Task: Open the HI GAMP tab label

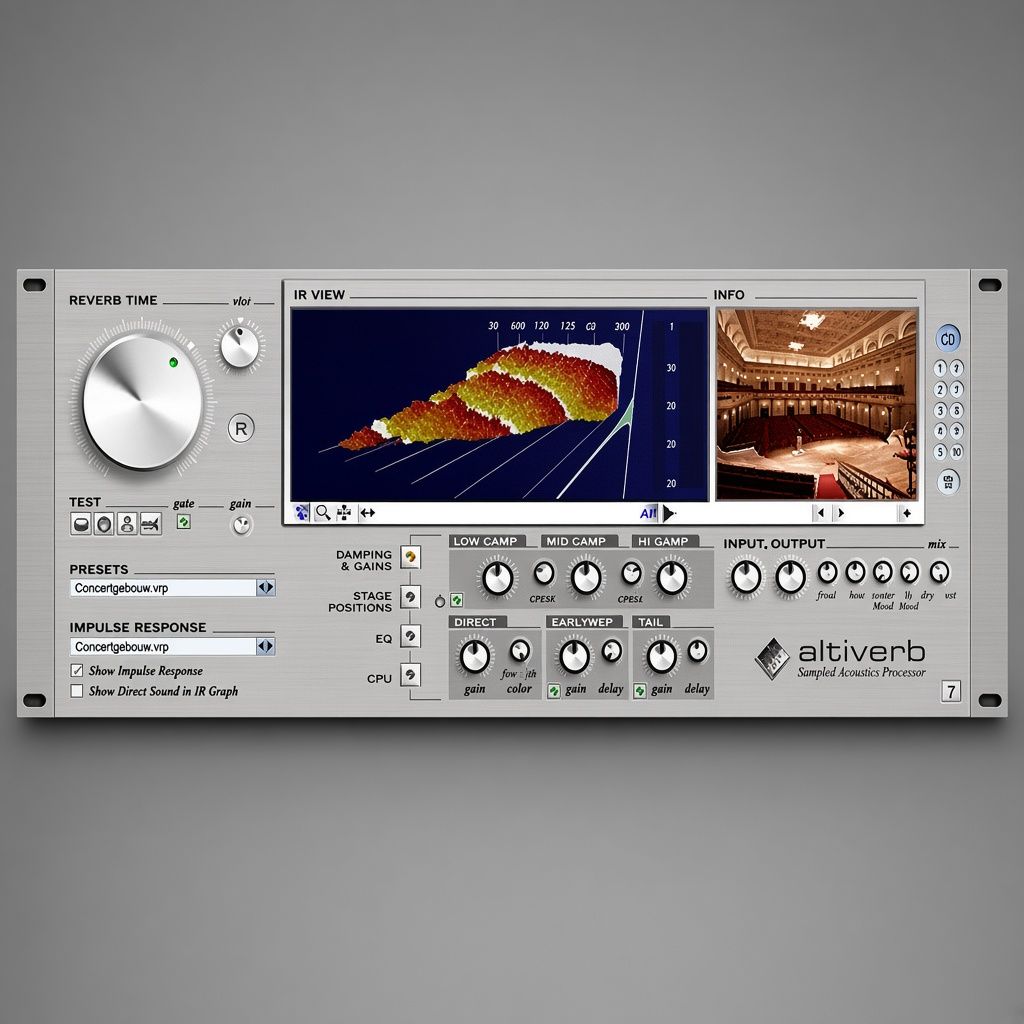Action: [664, 541]
